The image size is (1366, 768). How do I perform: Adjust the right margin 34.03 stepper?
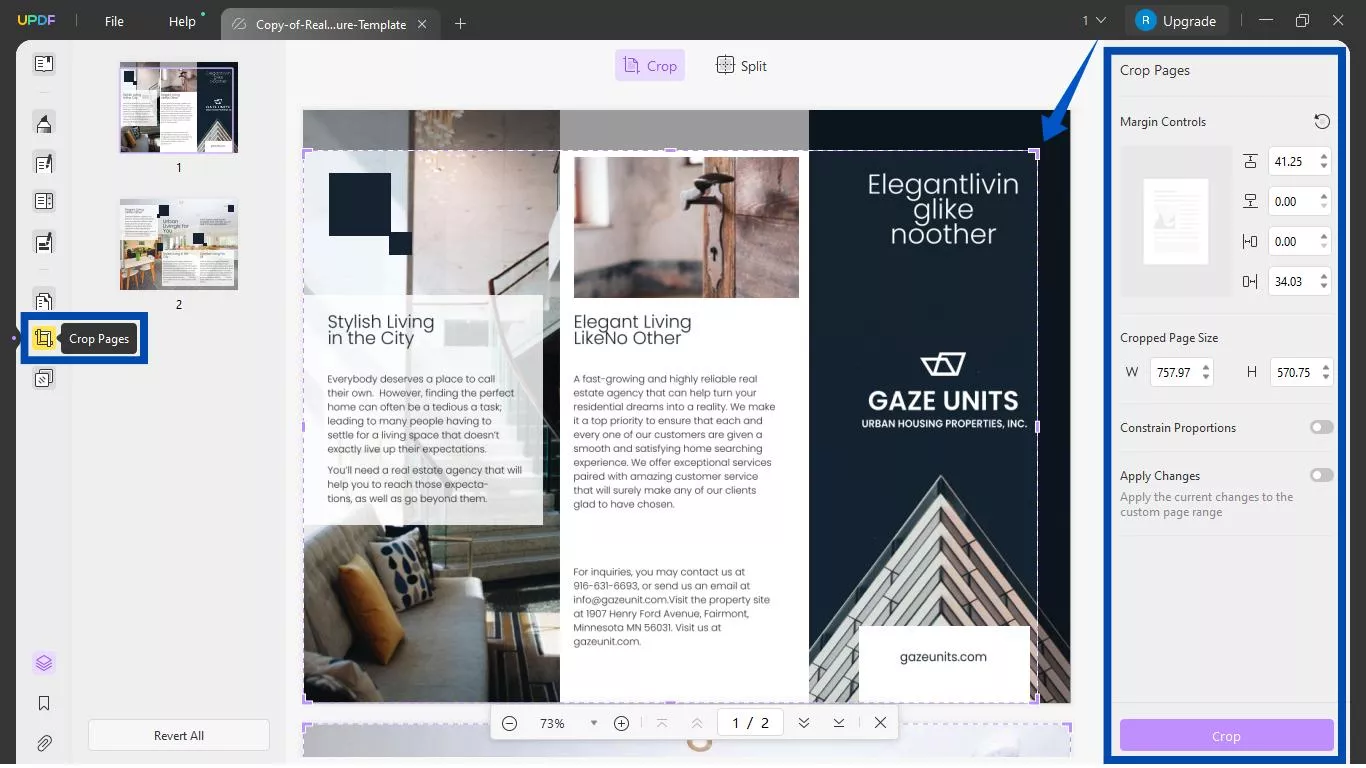(1324, 281)
